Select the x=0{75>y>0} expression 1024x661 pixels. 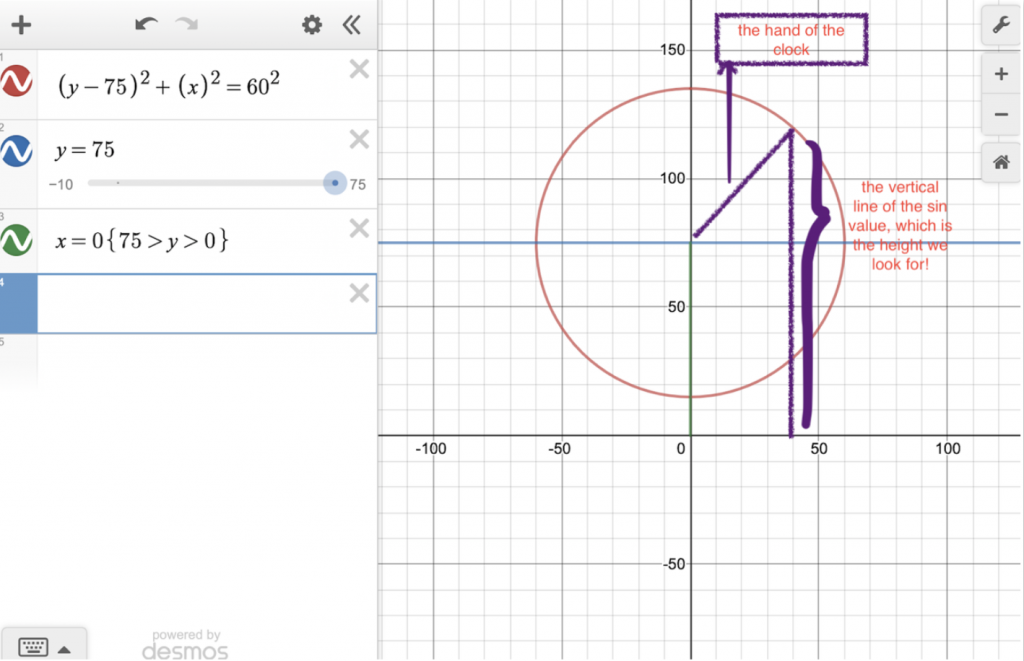[142, 240]
